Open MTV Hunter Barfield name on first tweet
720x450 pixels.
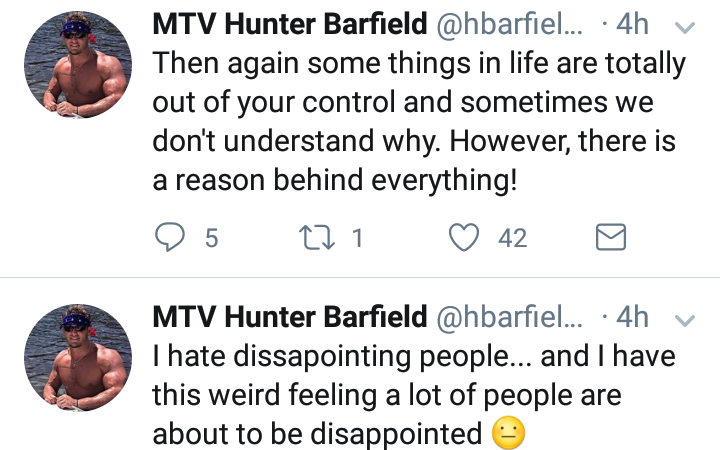(290, 24)
